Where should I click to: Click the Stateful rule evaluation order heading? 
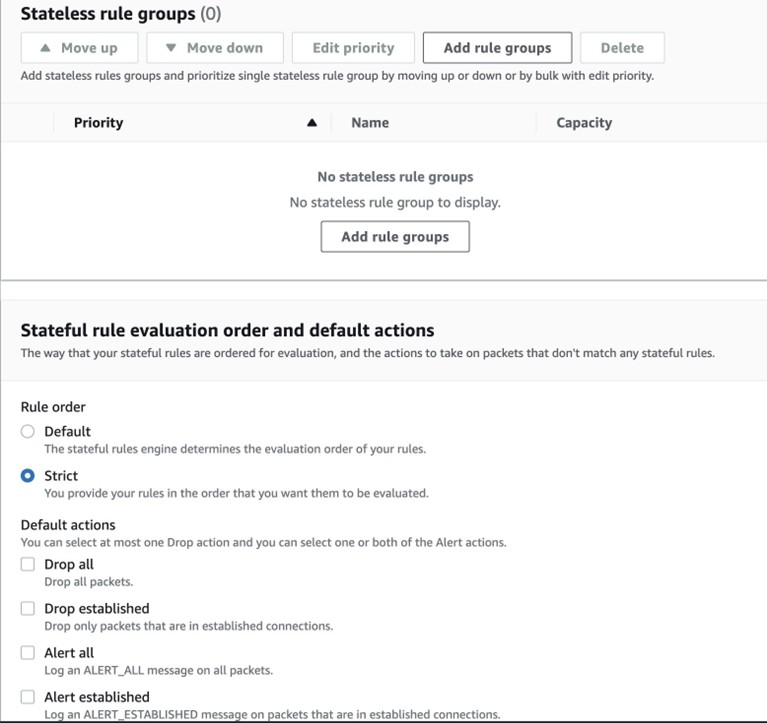(x=227, y=330)
